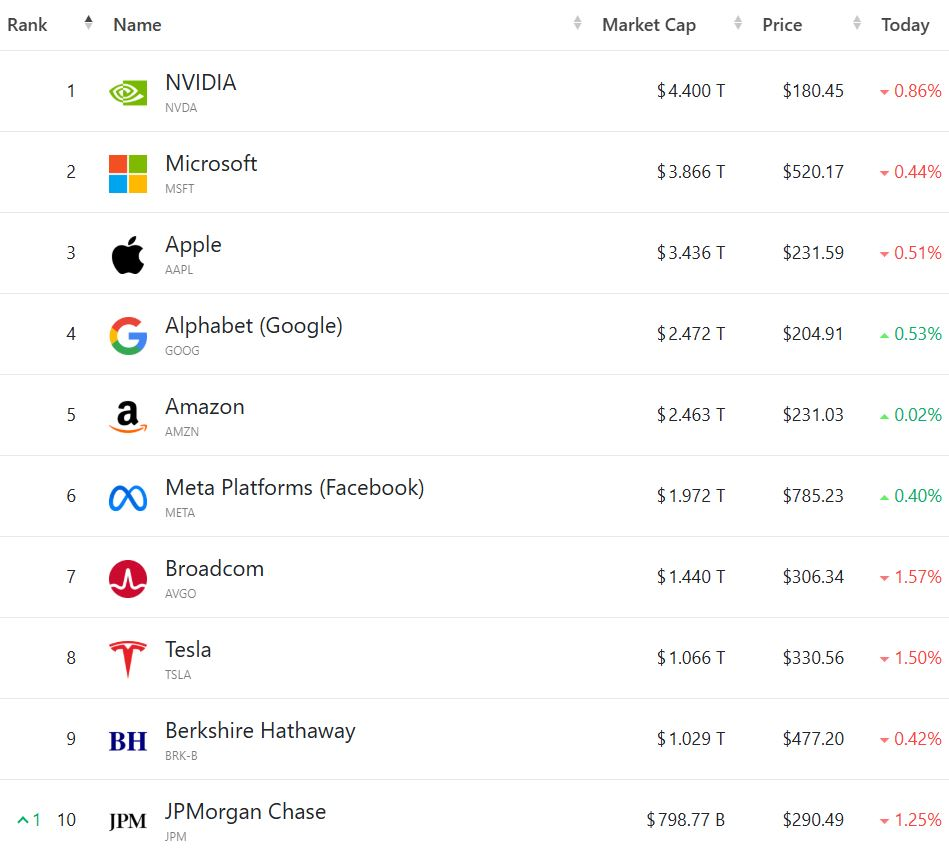Open the Meta Platforms (Facebook) link

(295, 488)
